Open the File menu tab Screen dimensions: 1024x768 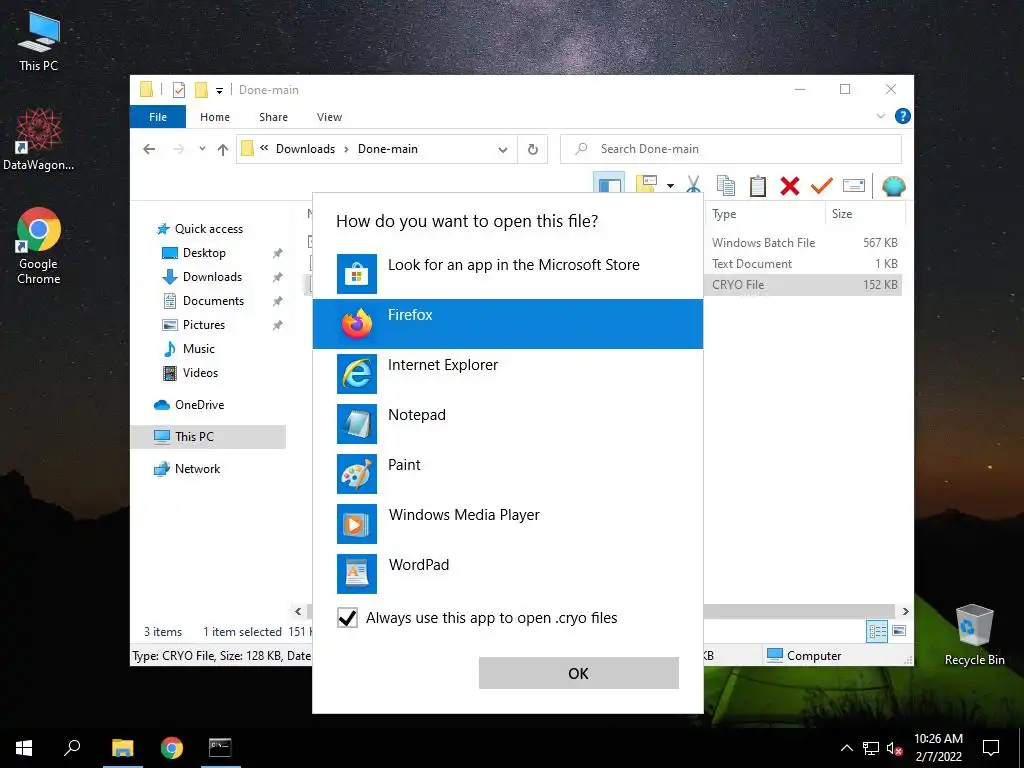click(158, 117)
